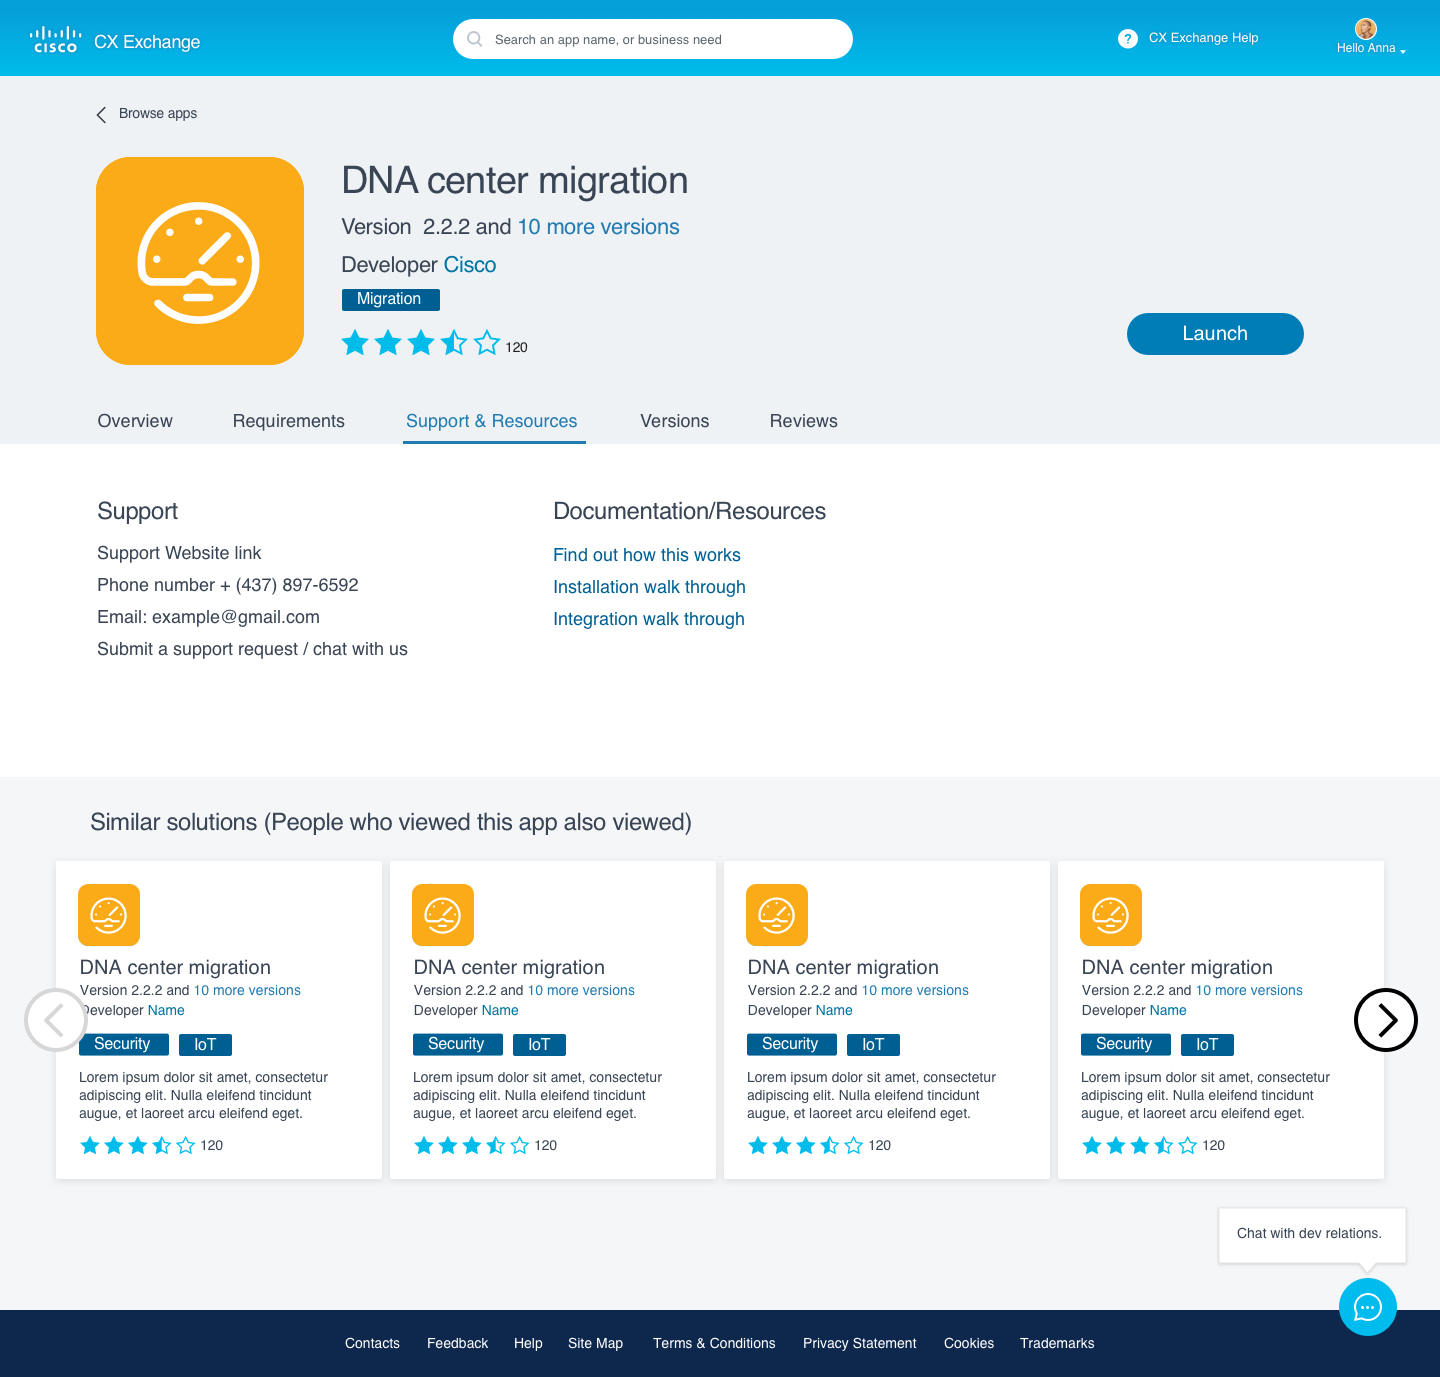Open Privacy Statement footer link
The height and width of the screenshot is (1377, 1440).
pyautogui.click(x=860, y=1343)
